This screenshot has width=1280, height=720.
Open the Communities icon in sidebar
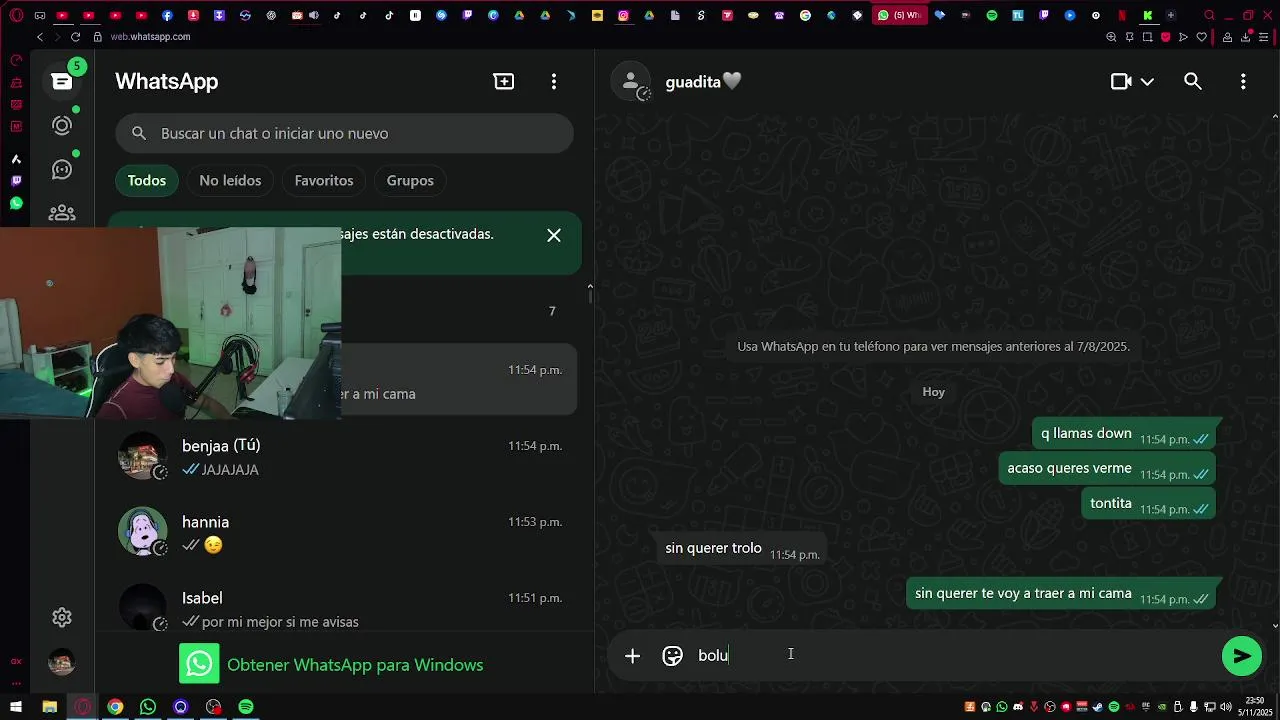pos(62,213)
